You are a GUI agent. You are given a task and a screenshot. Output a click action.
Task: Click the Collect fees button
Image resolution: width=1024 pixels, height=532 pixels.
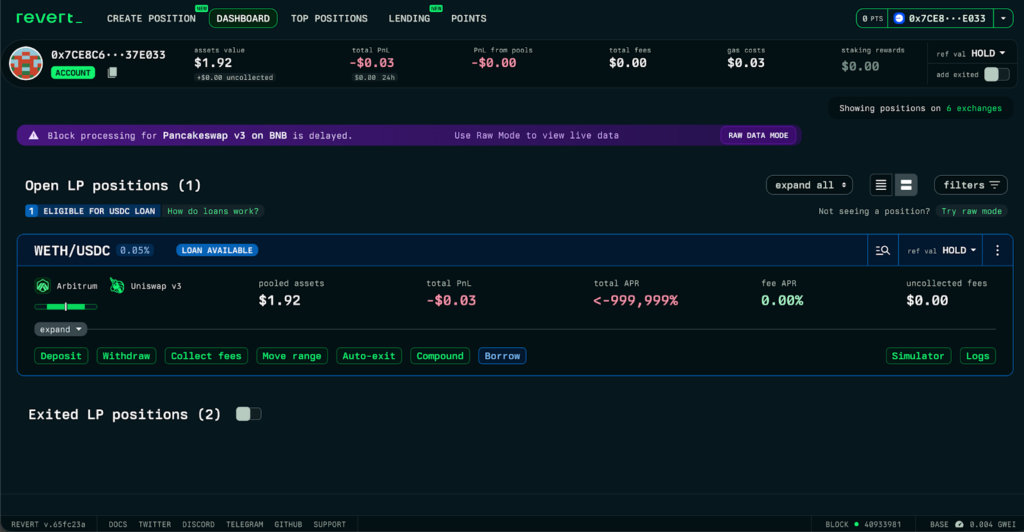[206, 356]
